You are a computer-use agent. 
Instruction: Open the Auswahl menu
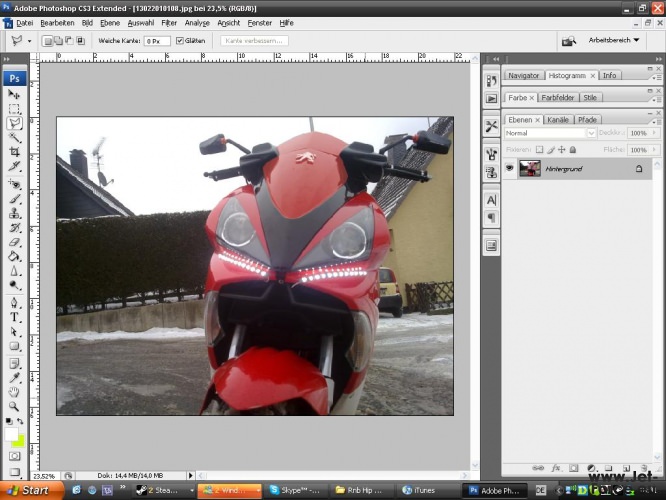pyautogui.click(x=141, y=23)
